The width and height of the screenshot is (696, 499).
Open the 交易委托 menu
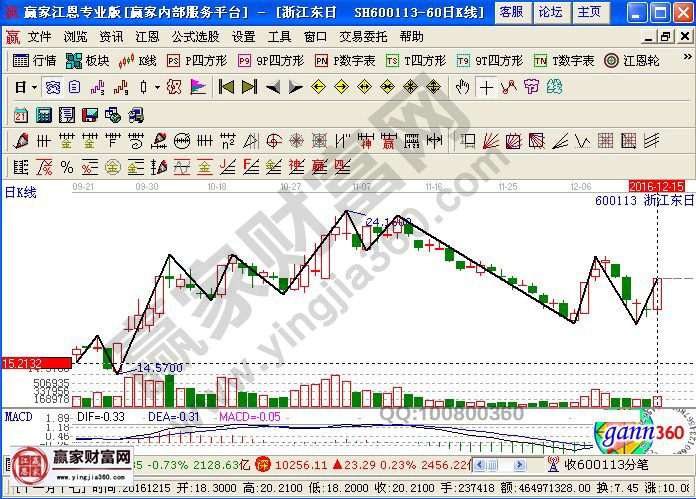click(363, 36)
